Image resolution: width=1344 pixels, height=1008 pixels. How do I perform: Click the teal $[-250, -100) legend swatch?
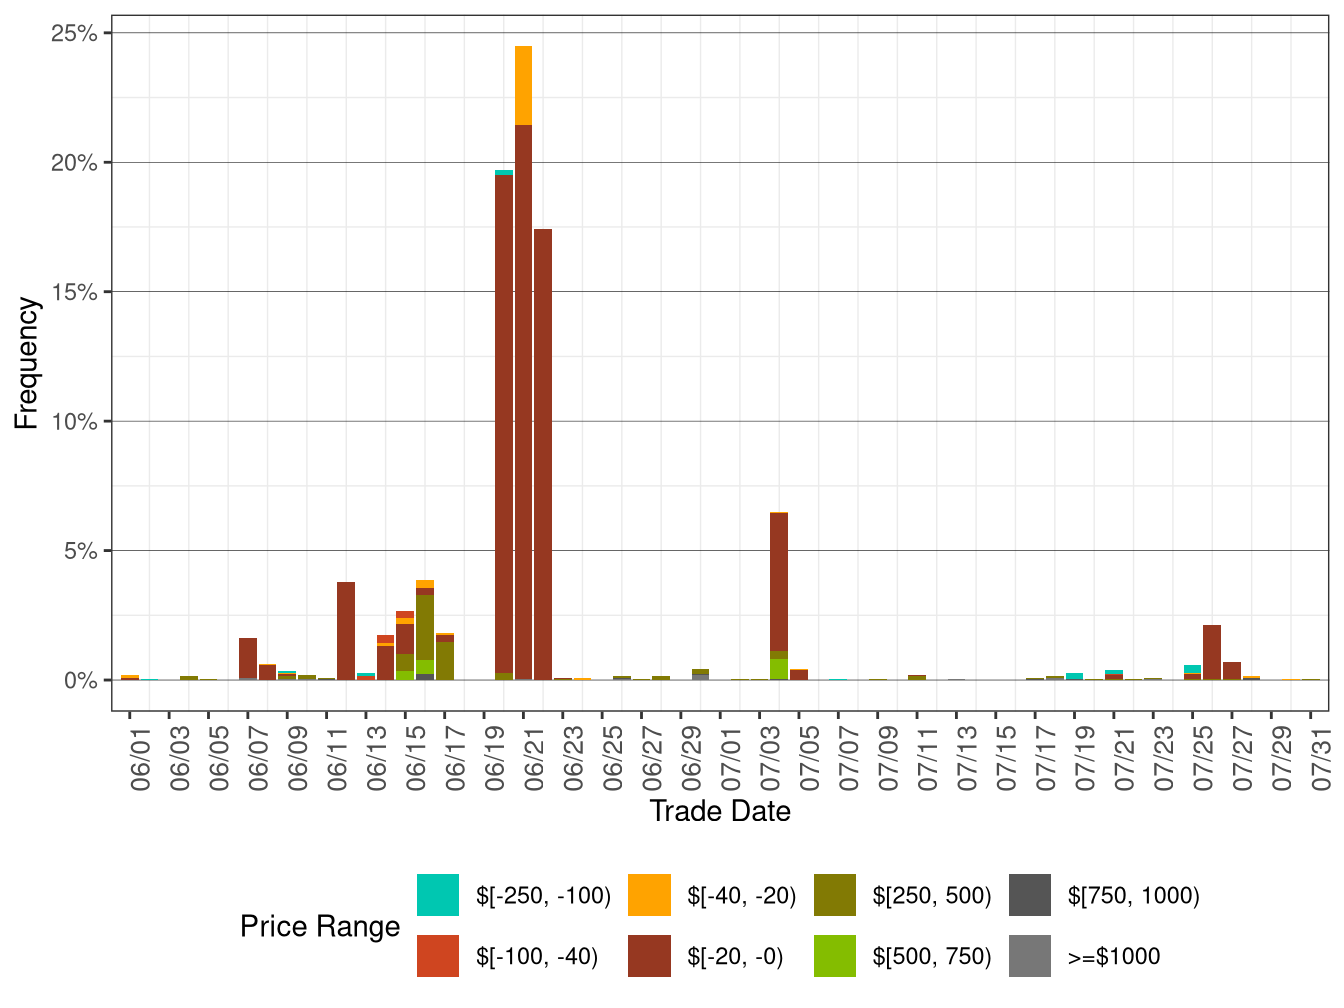pos(438,895)
